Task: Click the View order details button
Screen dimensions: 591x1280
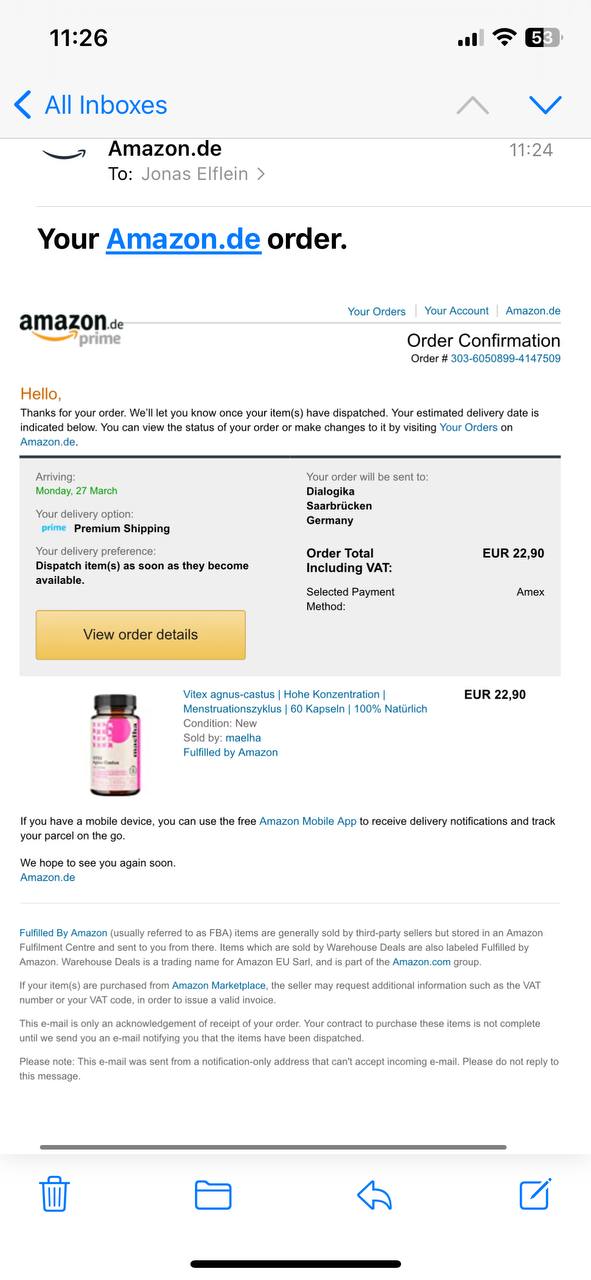Action: click(140, 634)
